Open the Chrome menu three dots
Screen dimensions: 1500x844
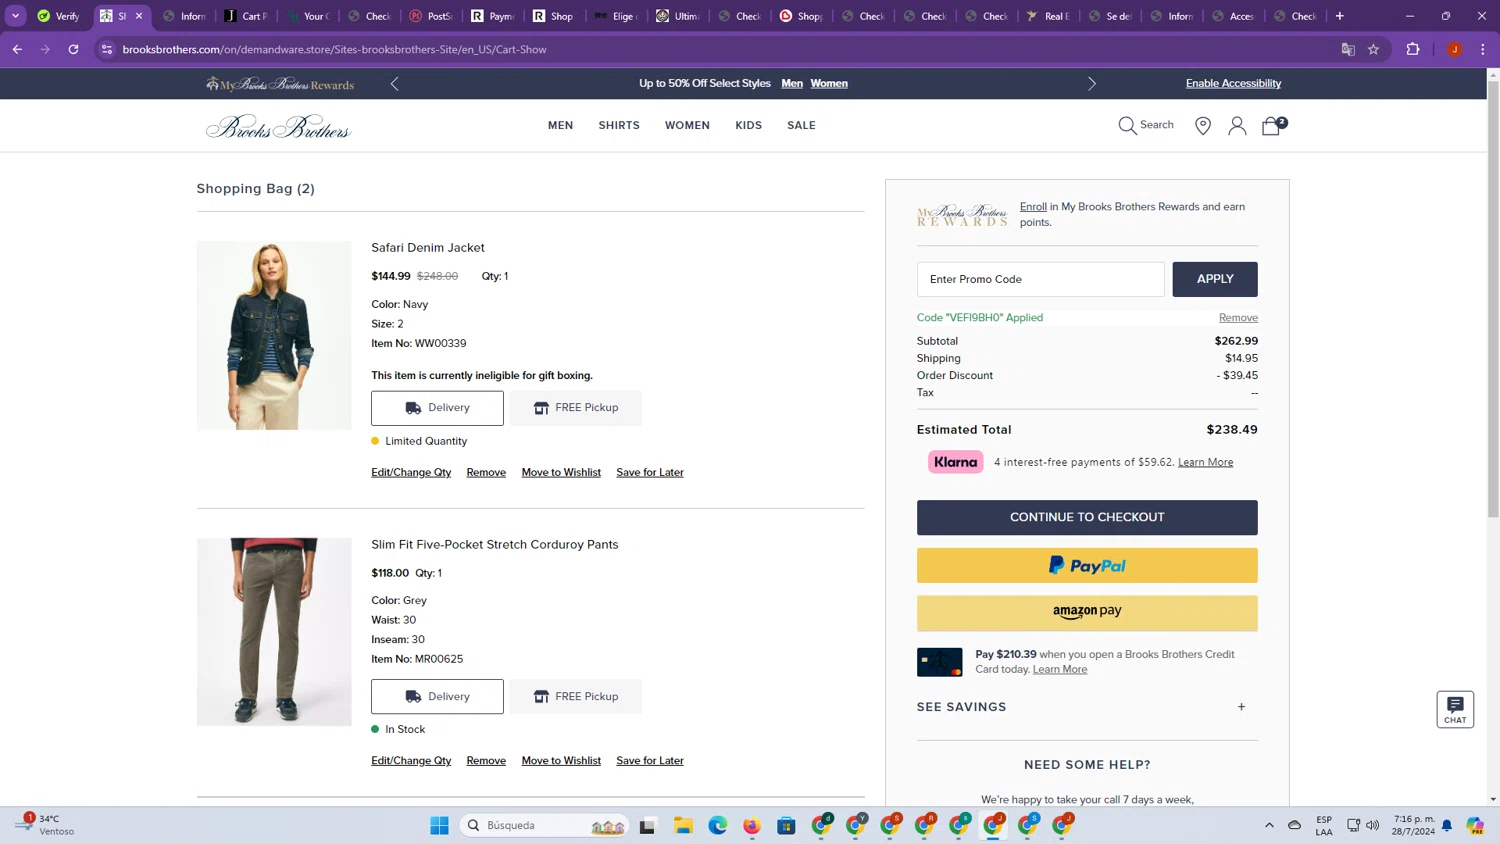pos(1483,49)
